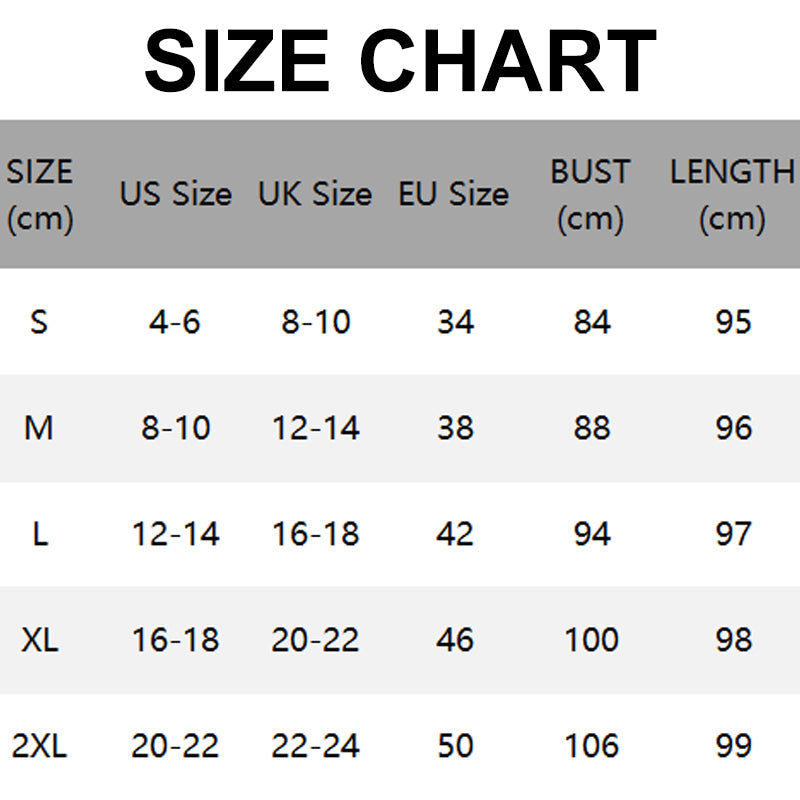Click the LENGTH (cm) column header
This screenshot has height=800, width=800.
point(732,194)
